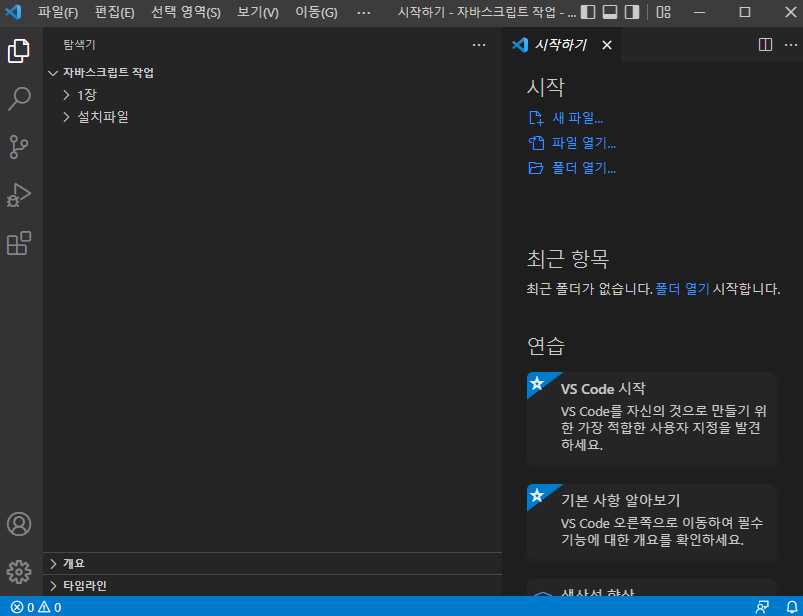Open the Search view in activity bar
Viewport: 803px width, 616px height.
coord(19,98)
